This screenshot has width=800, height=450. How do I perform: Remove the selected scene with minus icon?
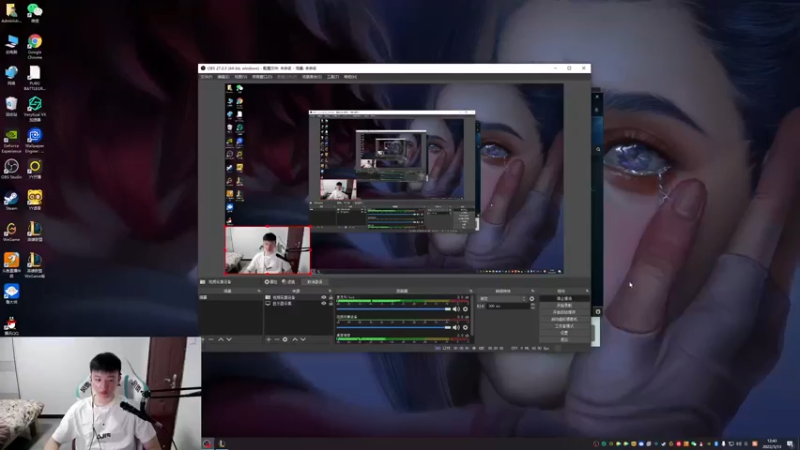pos(211,339)
